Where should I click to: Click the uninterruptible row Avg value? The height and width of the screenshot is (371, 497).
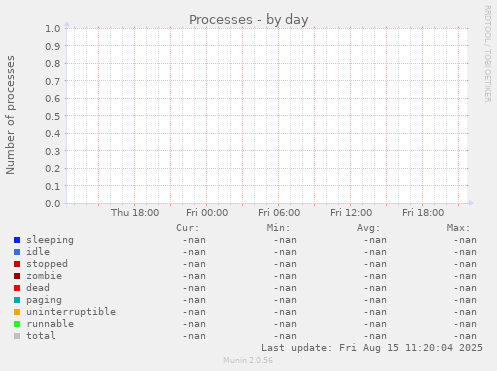(375, 312)
